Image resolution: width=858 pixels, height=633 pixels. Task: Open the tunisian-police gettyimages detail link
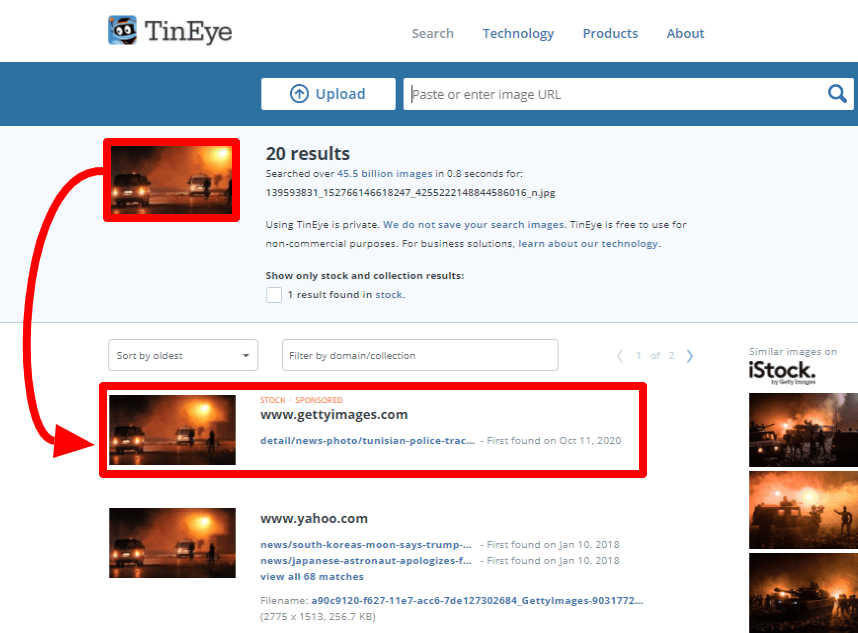tap(367, 440)
